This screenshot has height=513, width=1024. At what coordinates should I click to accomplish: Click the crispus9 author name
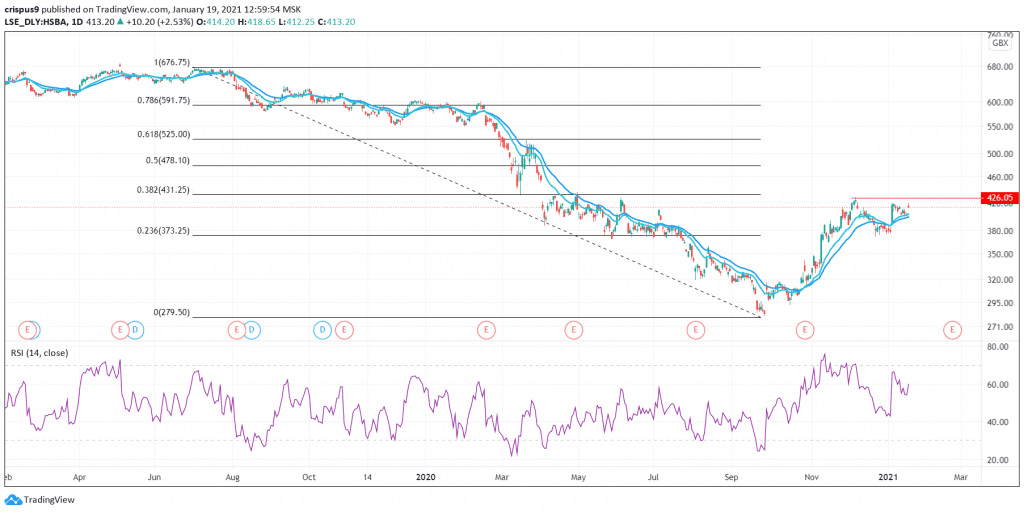(22, 9)
